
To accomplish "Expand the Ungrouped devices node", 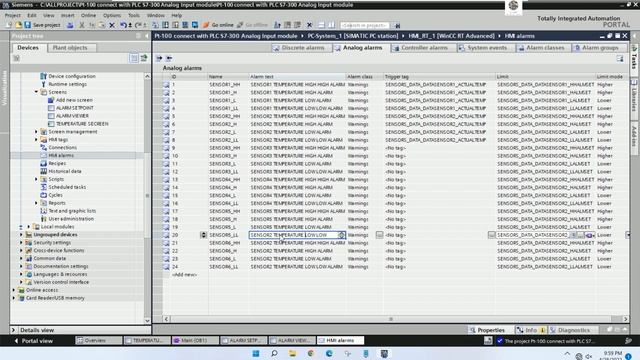I will coord(21,235).
